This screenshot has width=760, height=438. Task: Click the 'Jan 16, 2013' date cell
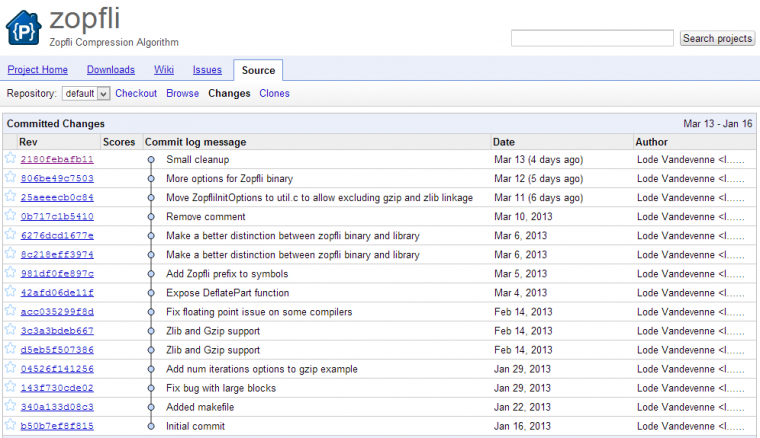(x=522, y=426)
